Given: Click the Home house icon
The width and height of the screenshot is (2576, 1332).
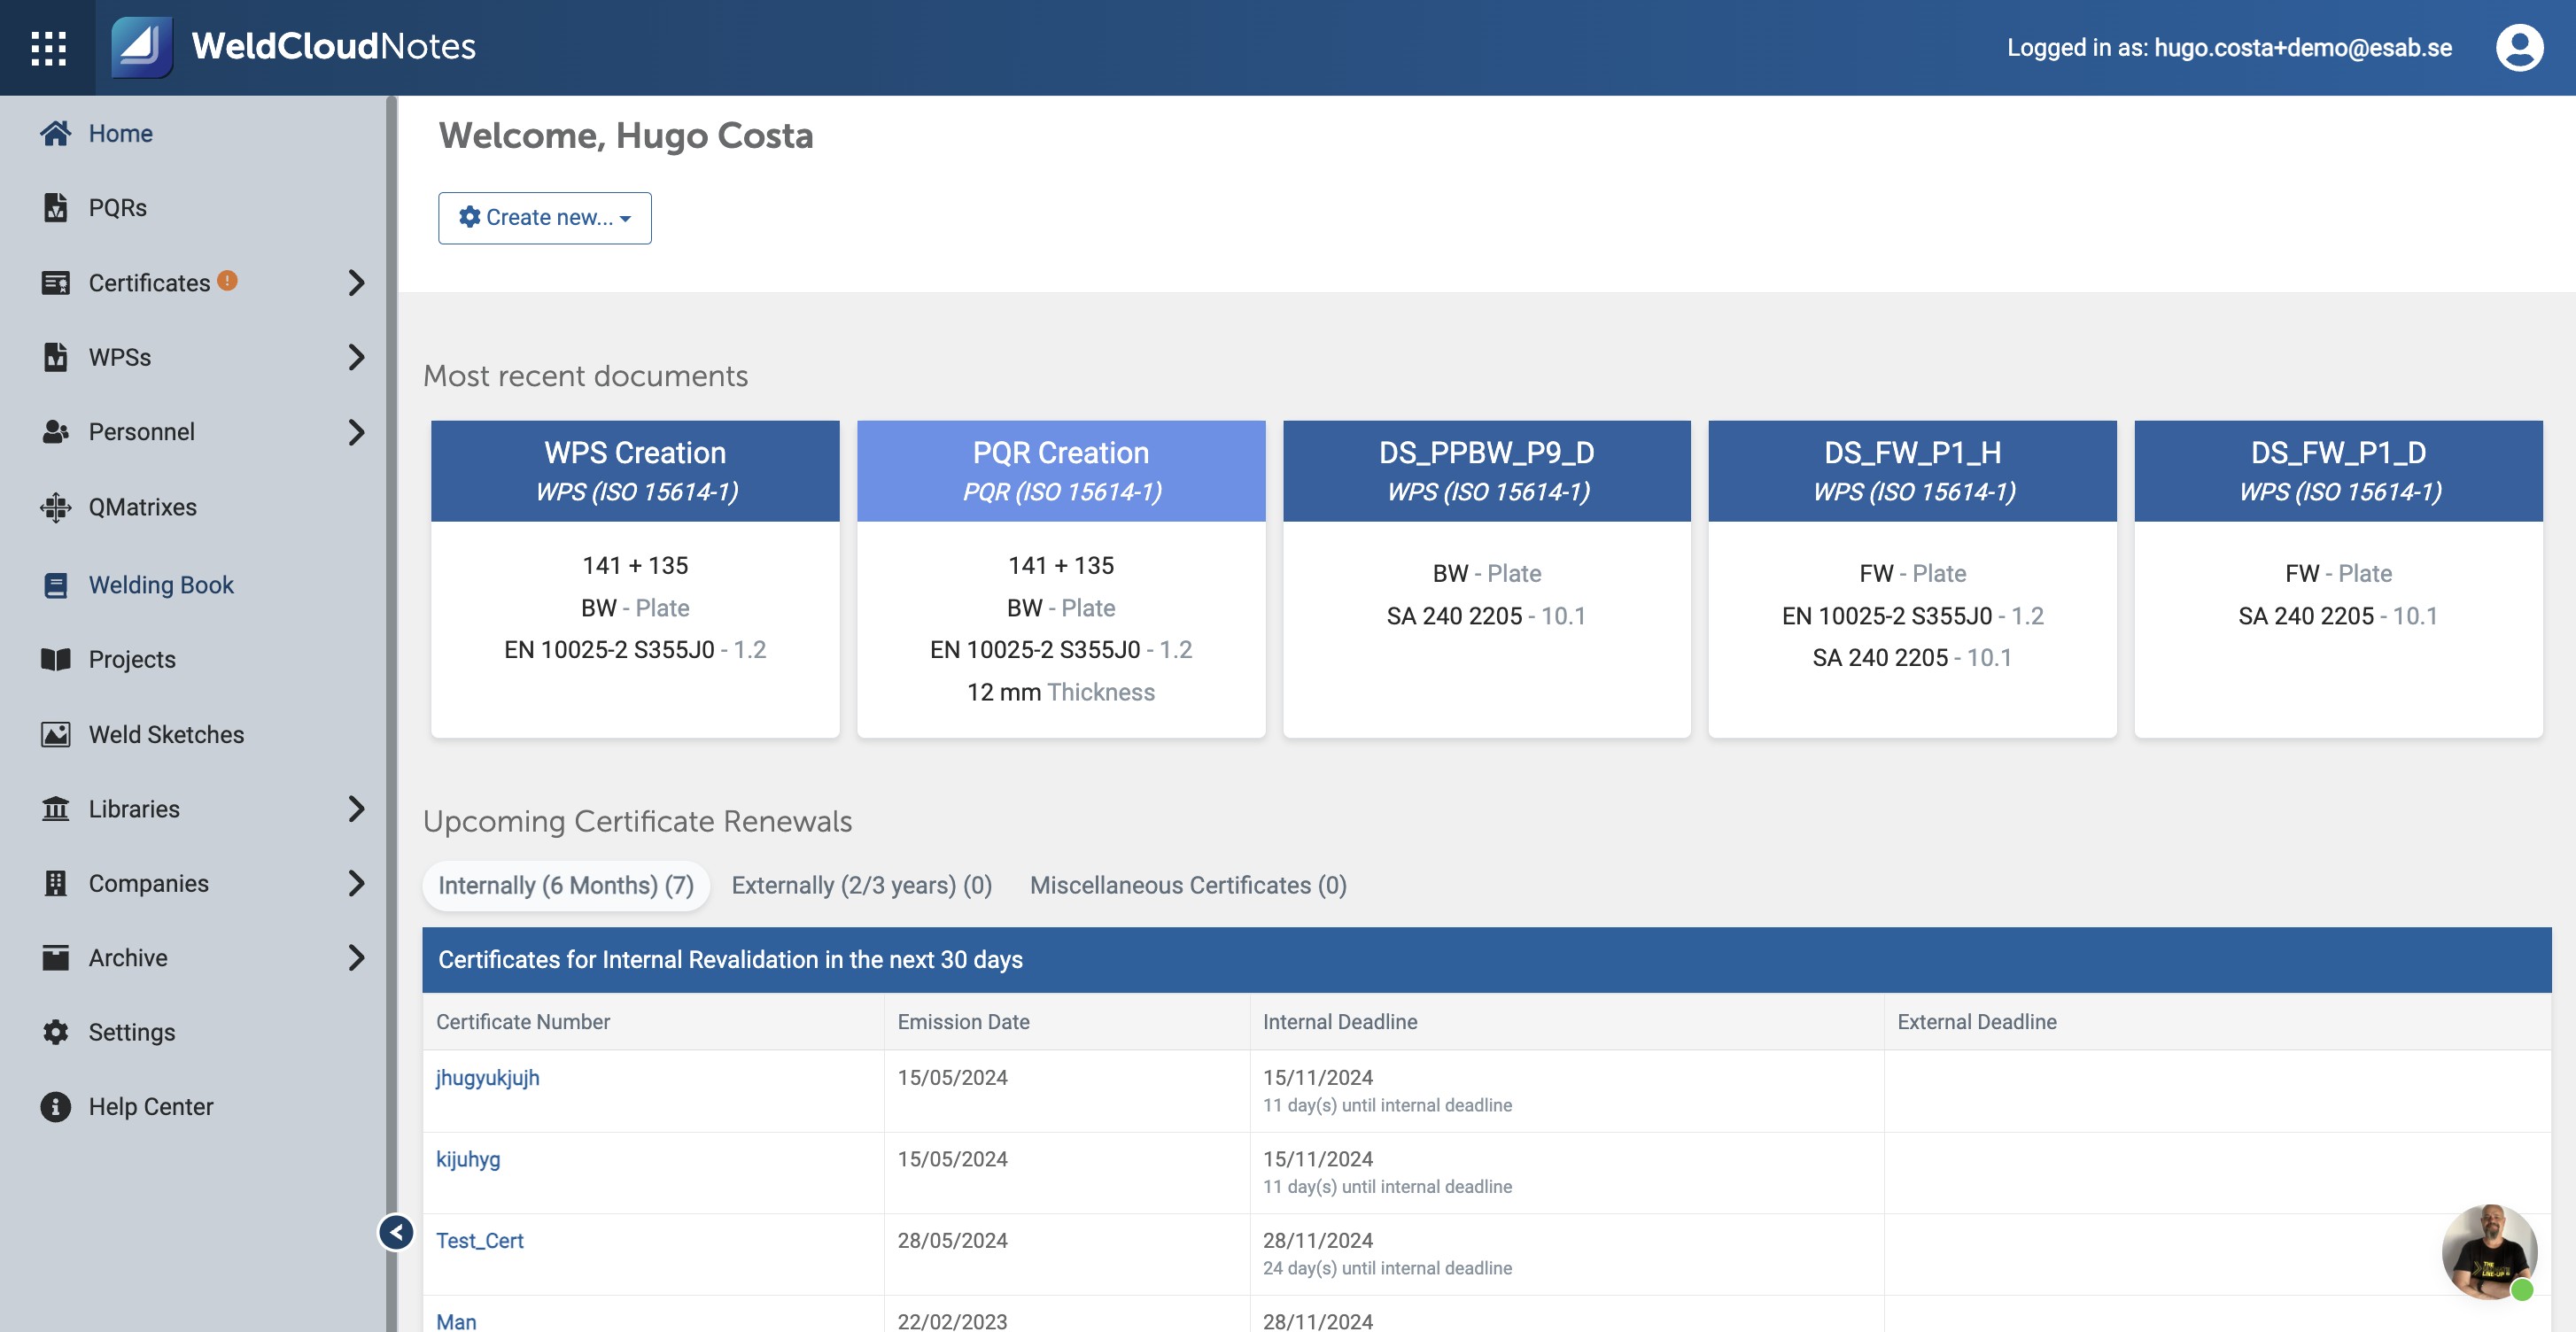Looking at the screenshot, I should (56, 133).
